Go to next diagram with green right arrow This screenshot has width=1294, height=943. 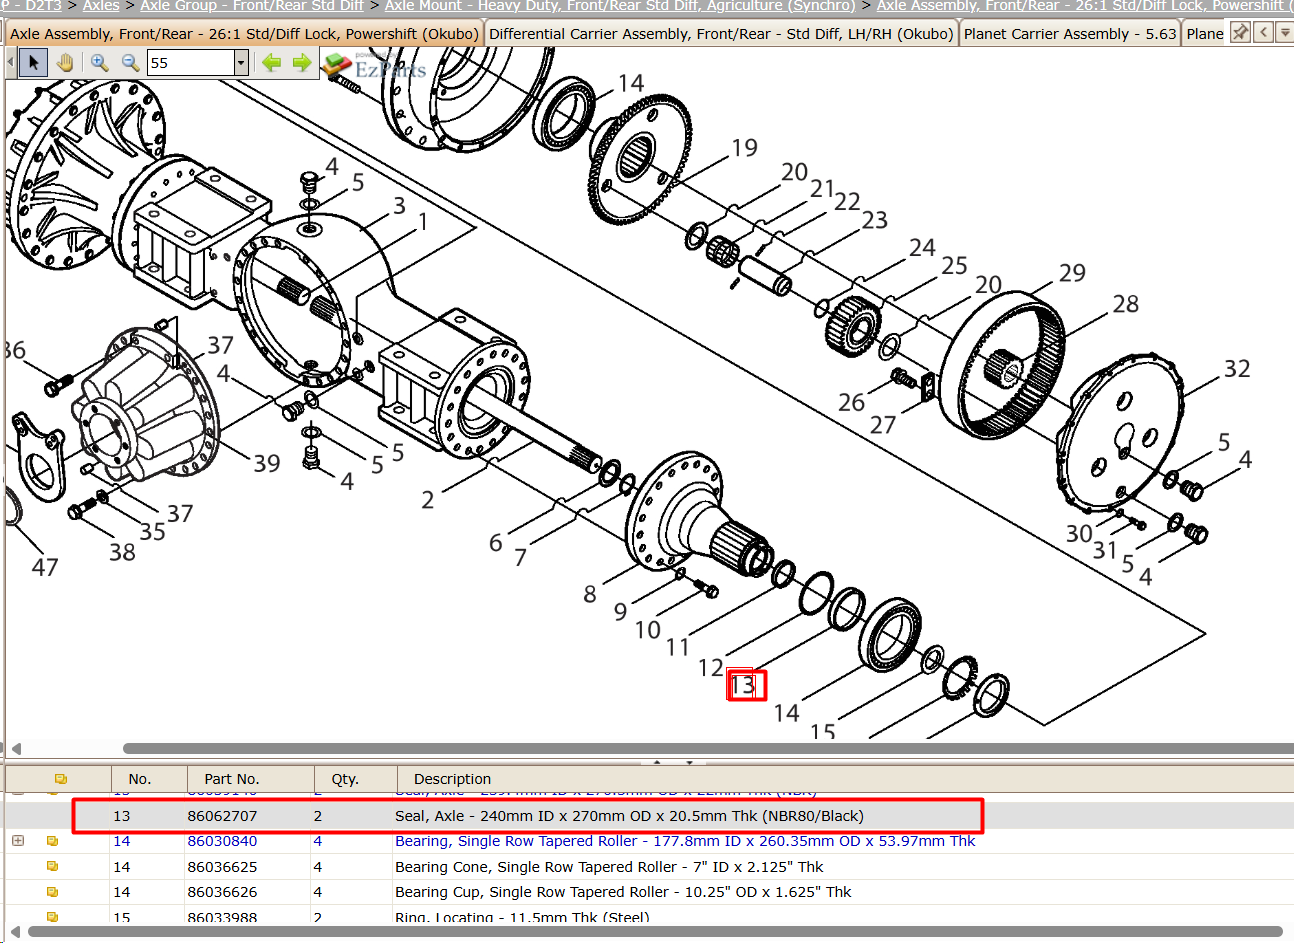click(x=302, y=63)
